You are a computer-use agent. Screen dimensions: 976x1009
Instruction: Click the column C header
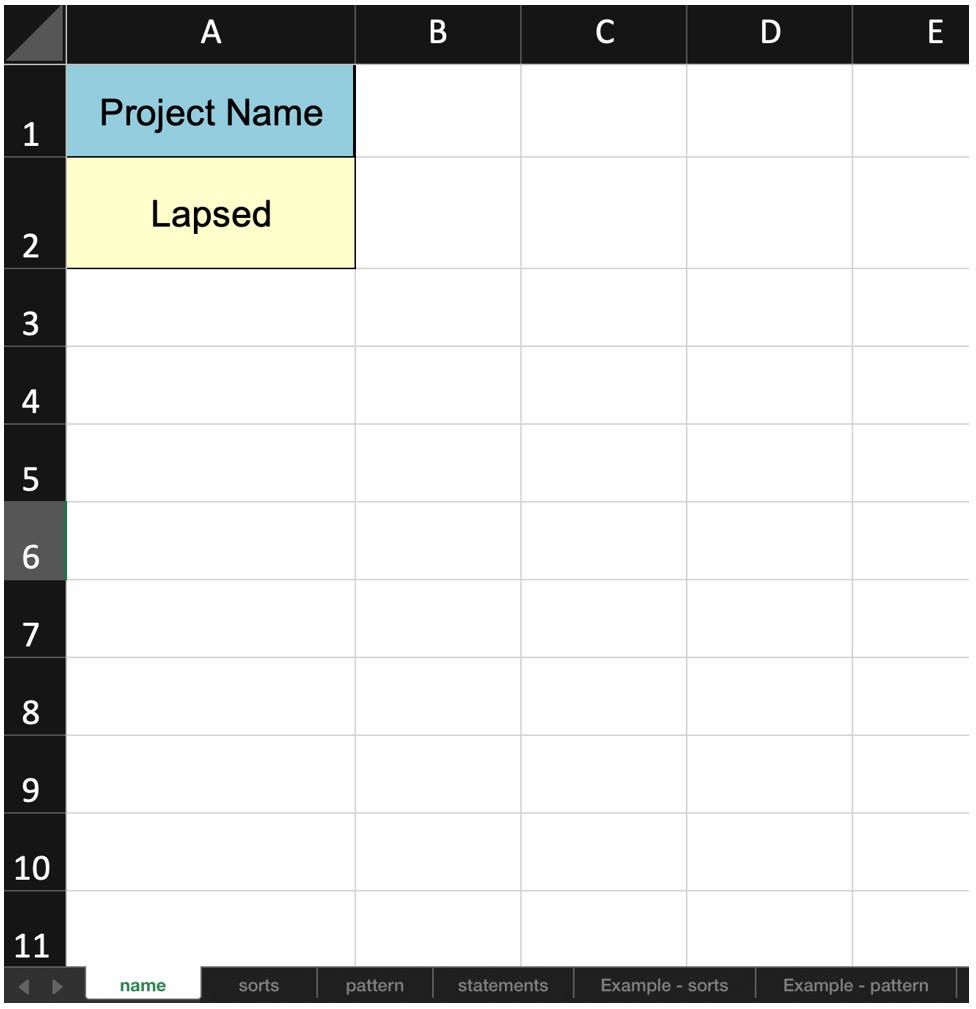coord(604,33)
